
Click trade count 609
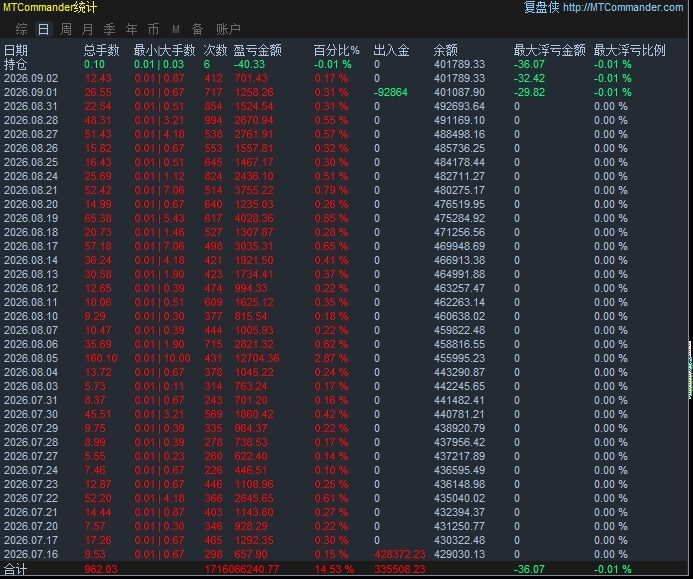tap(213, 302)
